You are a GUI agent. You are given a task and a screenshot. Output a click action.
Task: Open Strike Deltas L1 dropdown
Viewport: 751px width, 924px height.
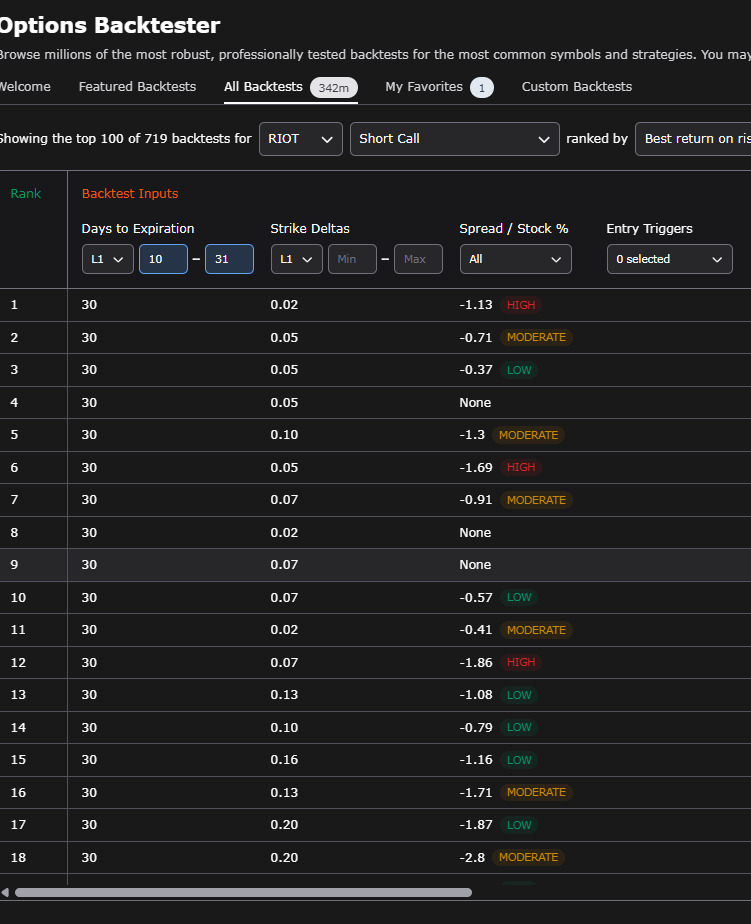tap(297, 259)
